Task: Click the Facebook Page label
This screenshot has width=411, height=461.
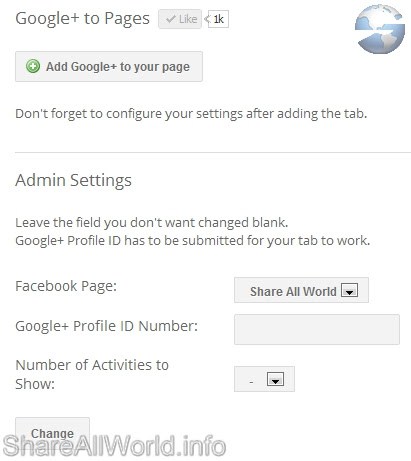Action: tap(66, 286)
